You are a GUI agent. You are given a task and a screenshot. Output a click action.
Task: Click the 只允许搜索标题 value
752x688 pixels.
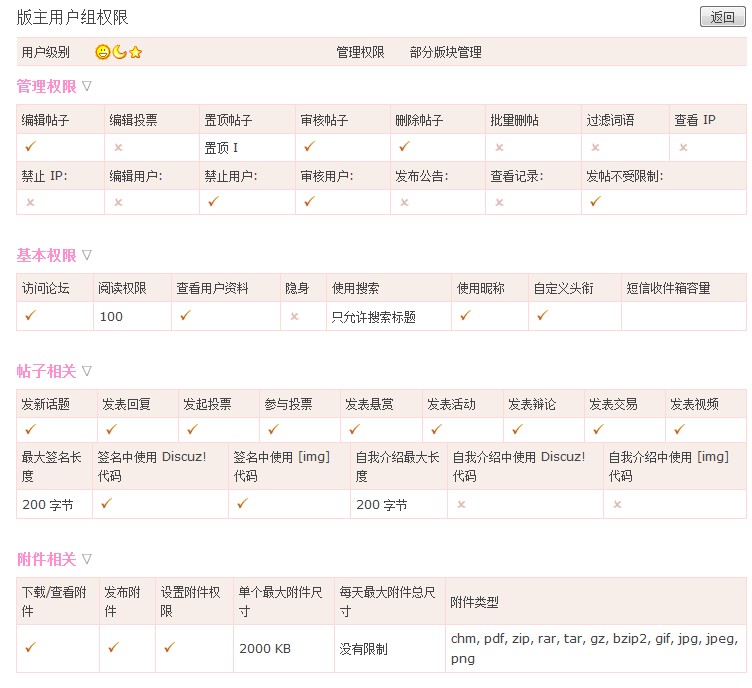point(373,317)
